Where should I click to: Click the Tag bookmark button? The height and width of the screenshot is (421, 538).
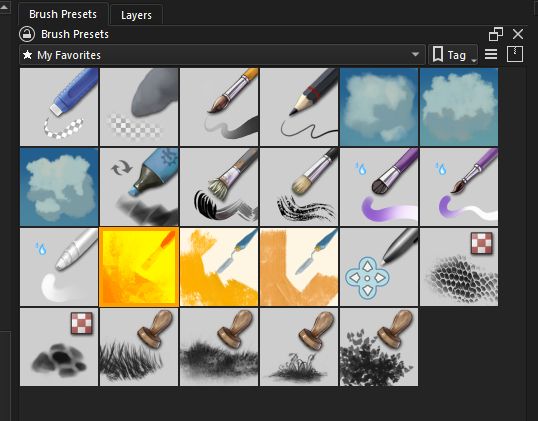pyautogui.click(x=449, y=55)
